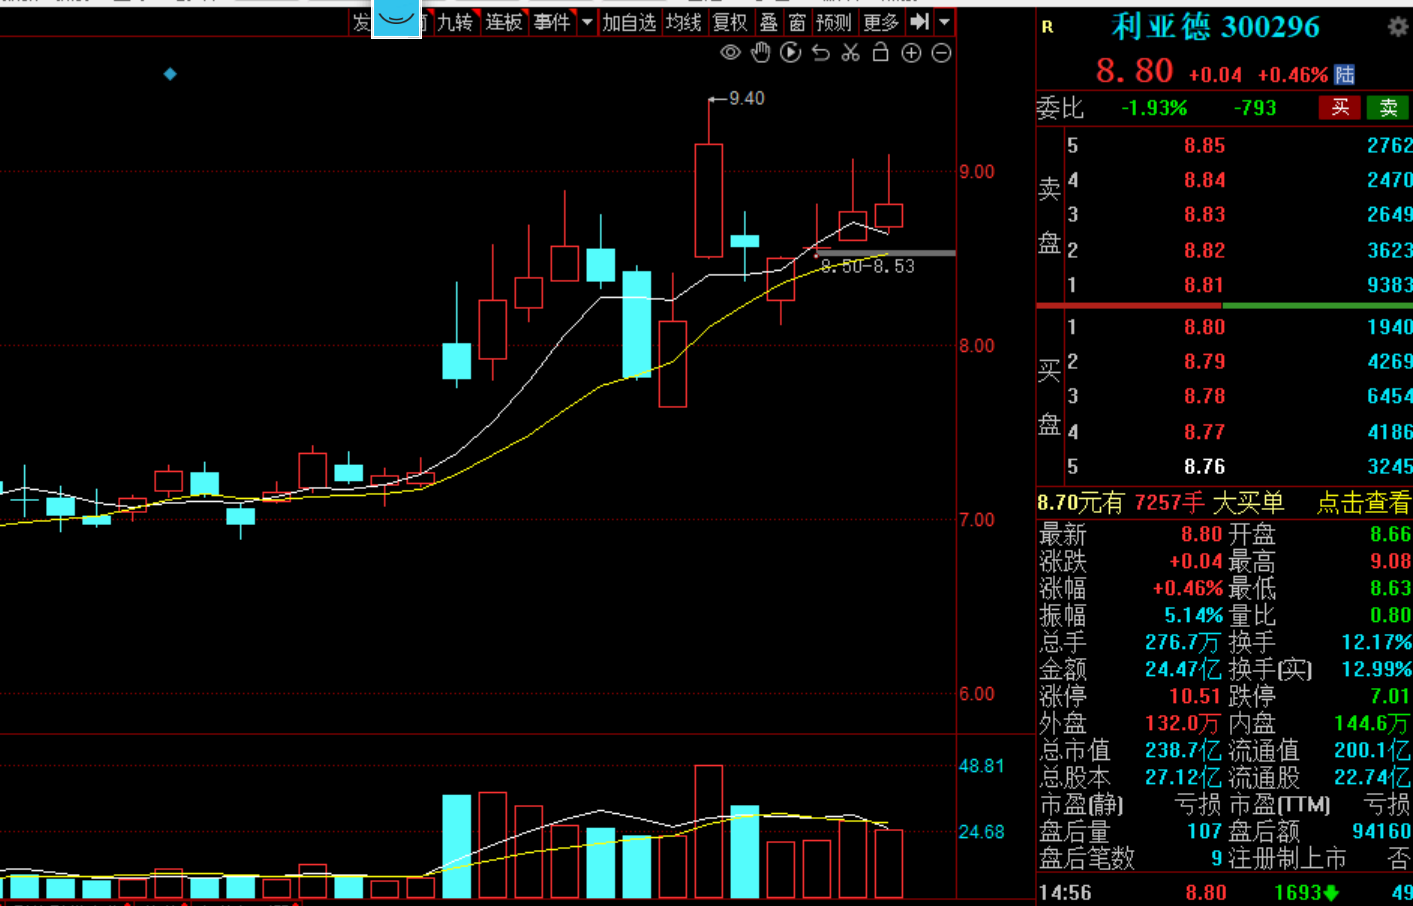The height and width of the screenshot is (906, 1413).
Task: Open the 九转 indicator tab
Action: pyautogui.click(x=455, y=22)
